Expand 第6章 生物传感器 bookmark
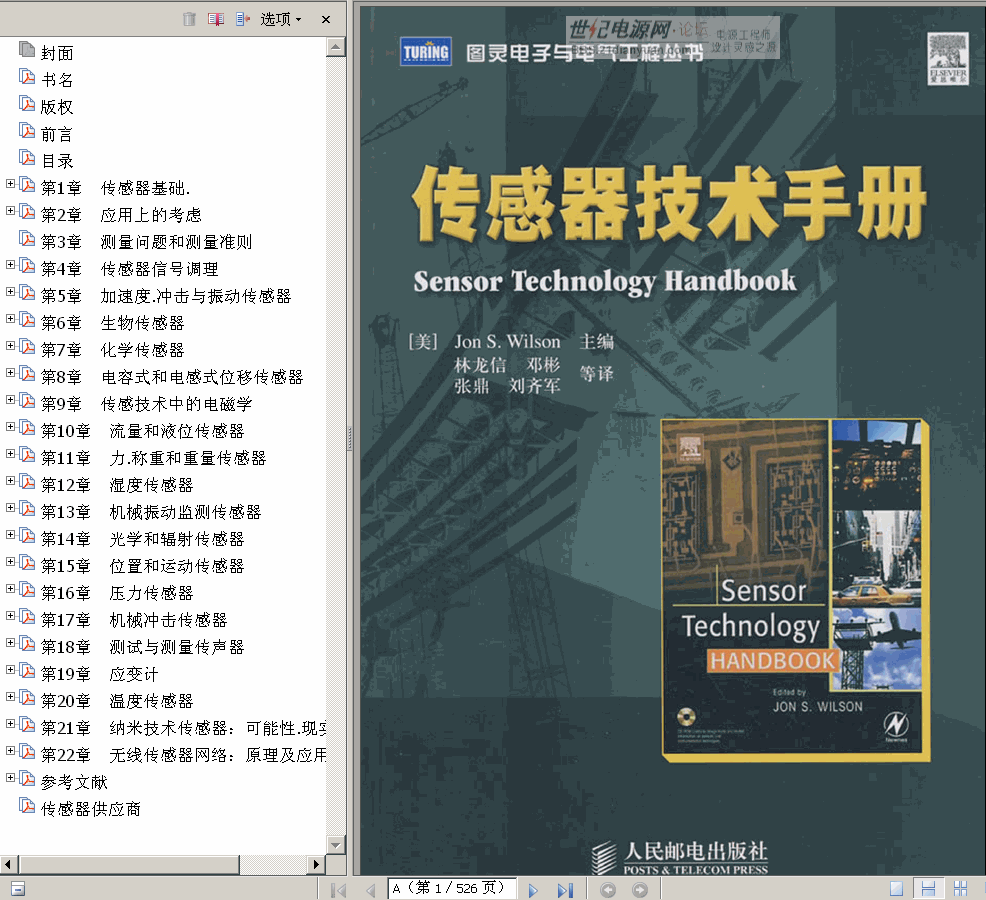This screenshot has width=986, height=900. pos(10,319)
